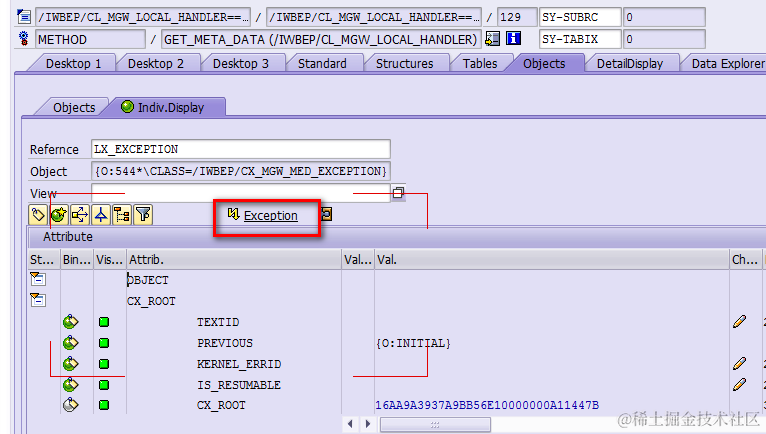This screenshot has width=766, height=434.
Task: Click green visibility square in TEXTID row
Action: point(104,322)
